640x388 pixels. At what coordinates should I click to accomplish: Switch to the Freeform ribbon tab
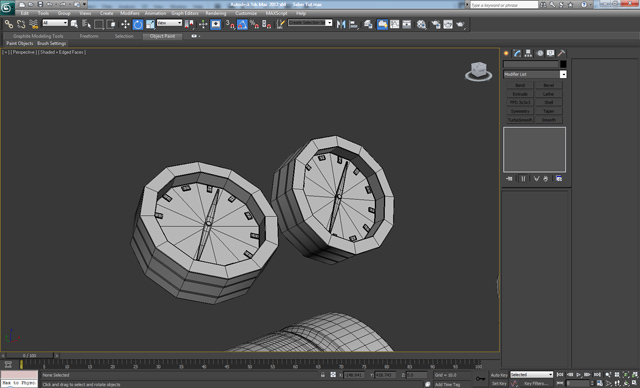click(x=89, y=36)
